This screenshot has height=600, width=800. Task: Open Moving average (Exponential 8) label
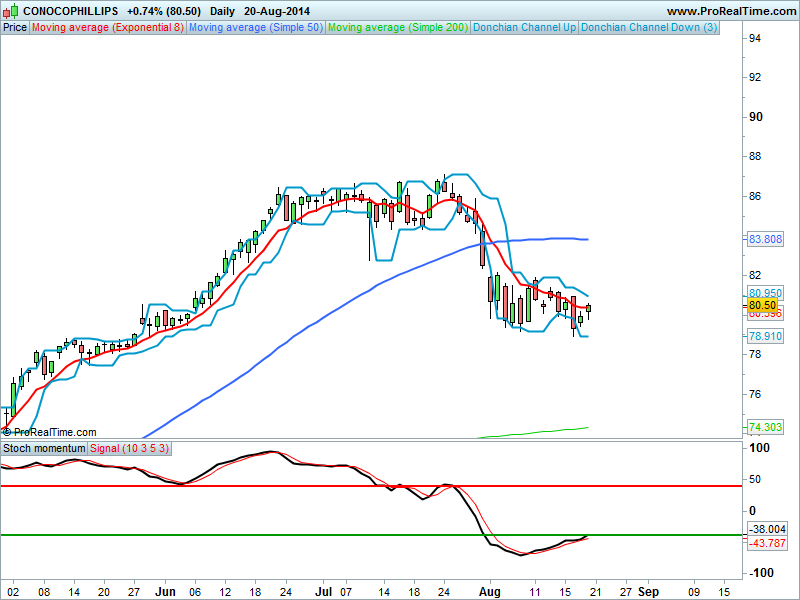click(x=108, y=28)
